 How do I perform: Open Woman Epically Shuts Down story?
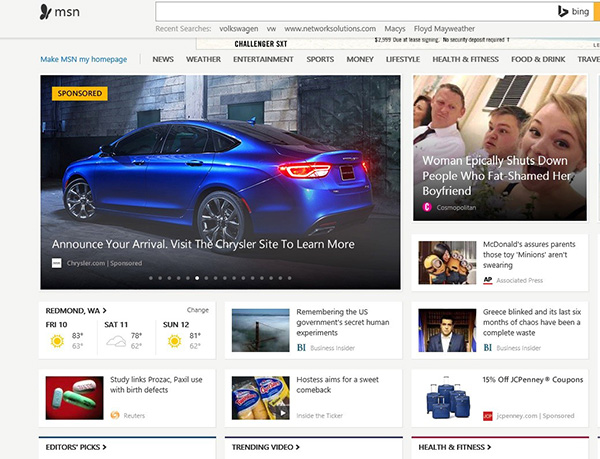(x=497, y=176)
